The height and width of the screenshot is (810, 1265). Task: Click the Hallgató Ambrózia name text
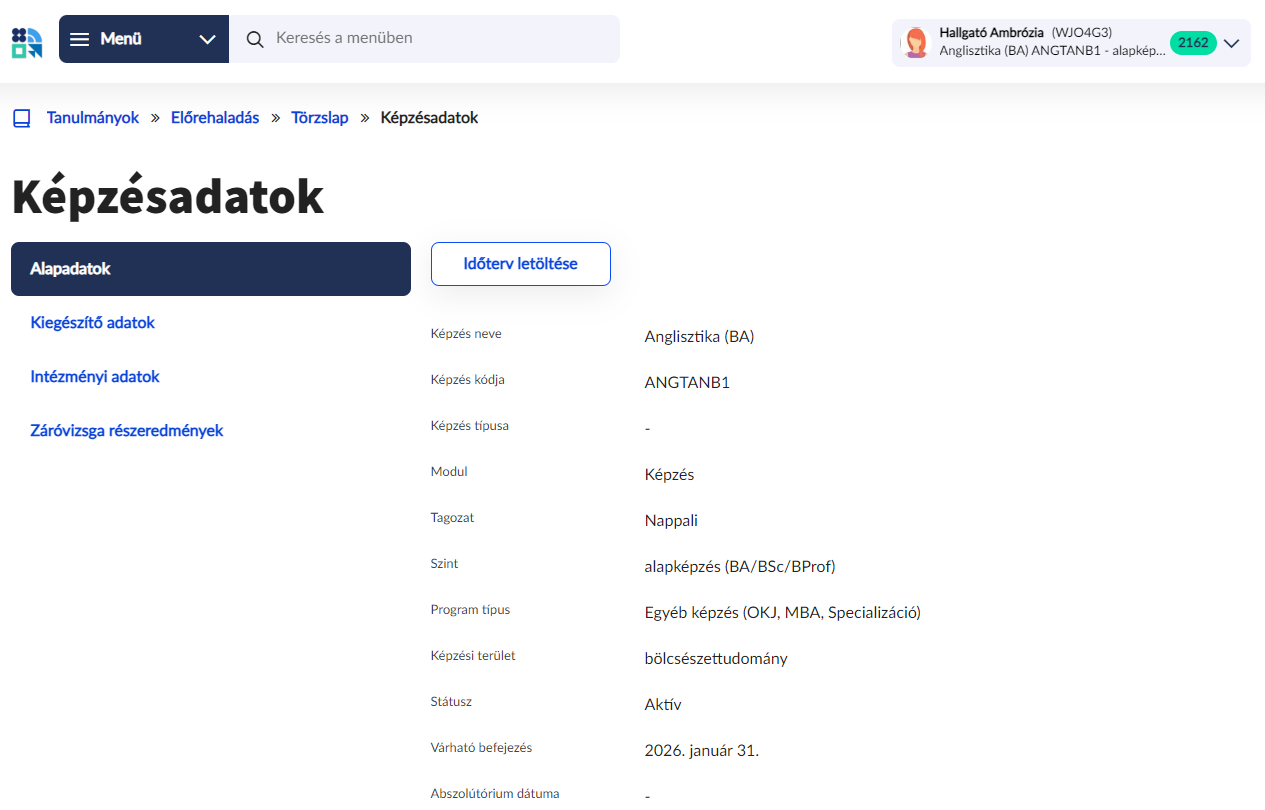pyautogui.click(x=991, y=32)
